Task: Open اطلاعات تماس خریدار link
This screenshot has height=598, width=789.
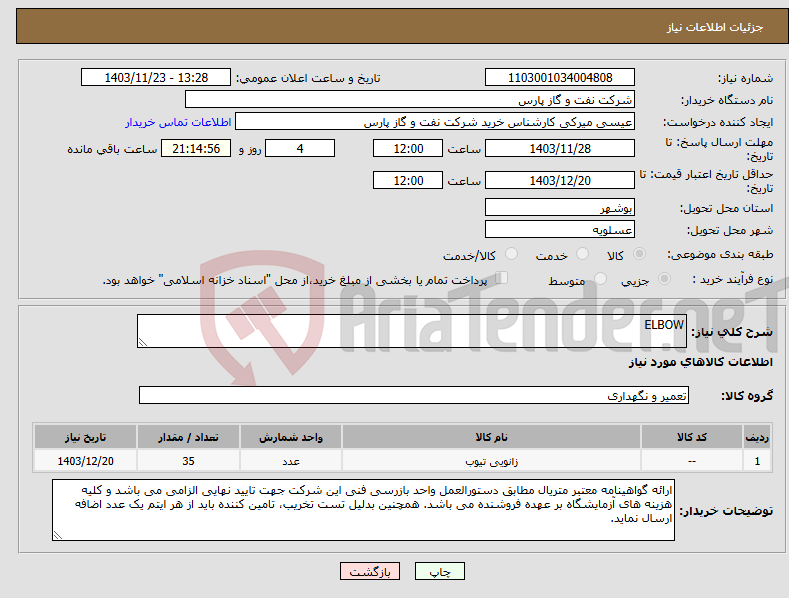Action: click(178, 122)
